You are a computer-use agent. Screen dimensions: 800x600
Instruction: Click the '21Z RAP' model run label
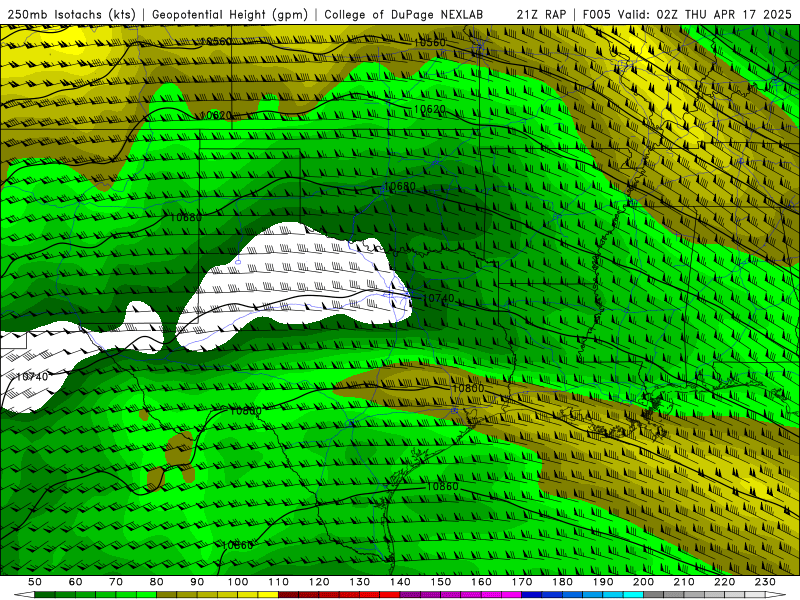point(541,14)
